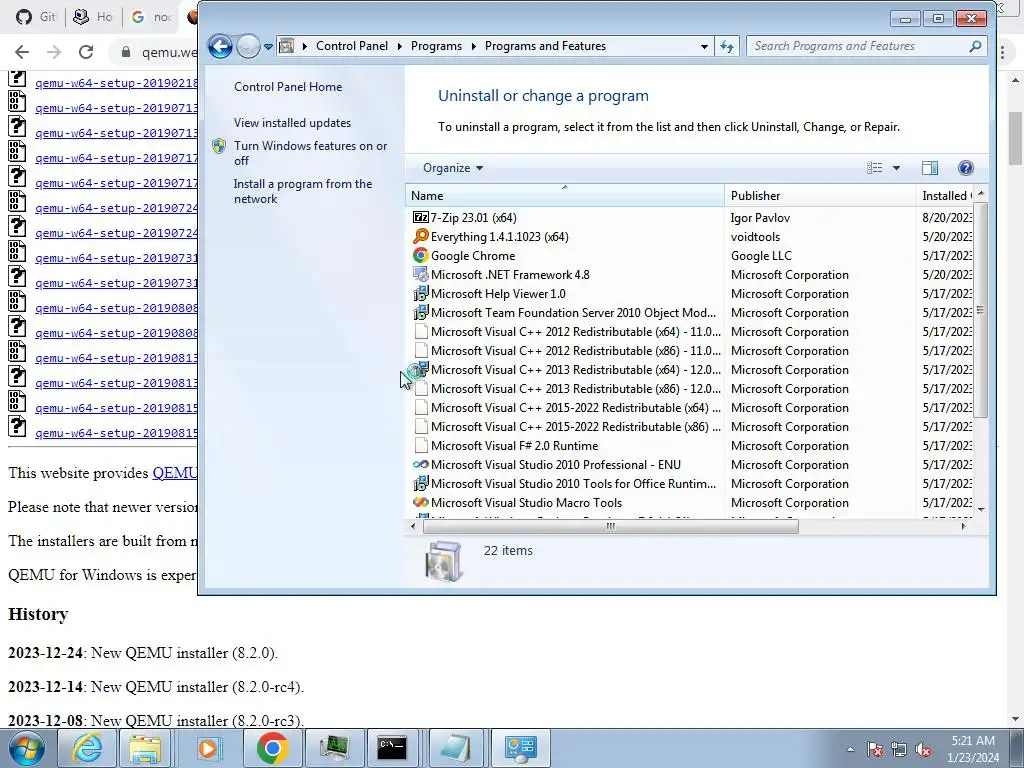Select Visual C++ 2013 Redistributable (x86) row
Screen dimensions: 1024x768
pyautogui.click(x=692, y=389)
